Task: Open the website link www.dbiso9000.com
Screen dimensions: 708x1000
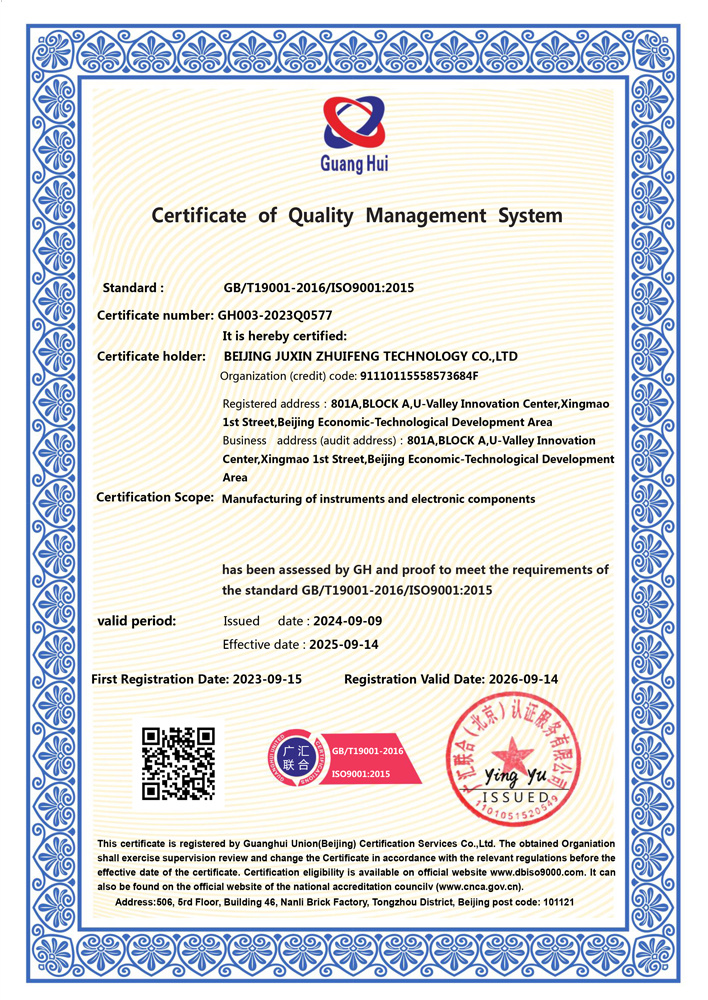Action: (536, 872)
